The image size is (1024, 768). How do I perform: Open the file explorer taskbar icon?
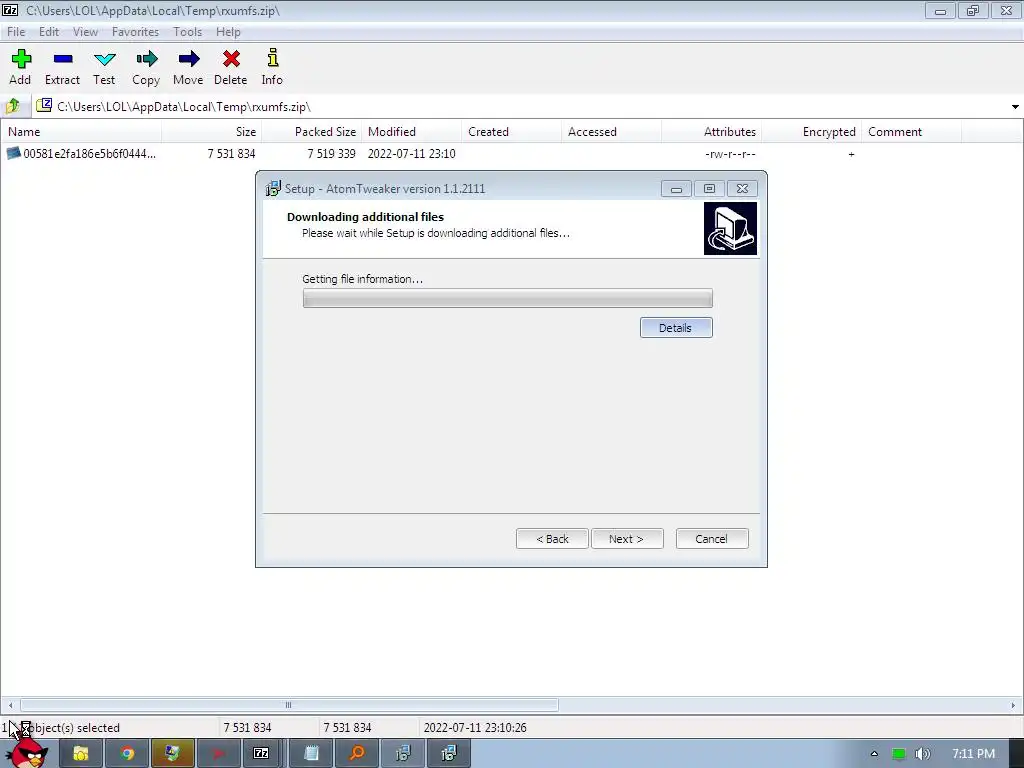[x=80, y=754]
